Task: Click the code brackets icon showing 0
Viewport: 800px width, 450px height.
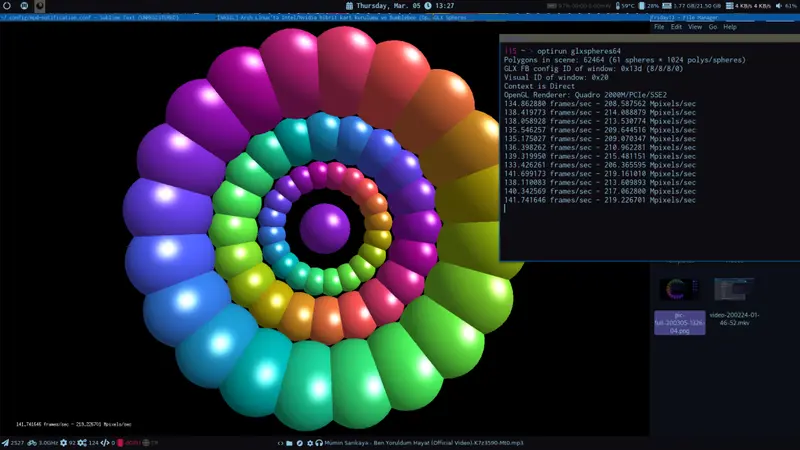Action: (105, 443)
